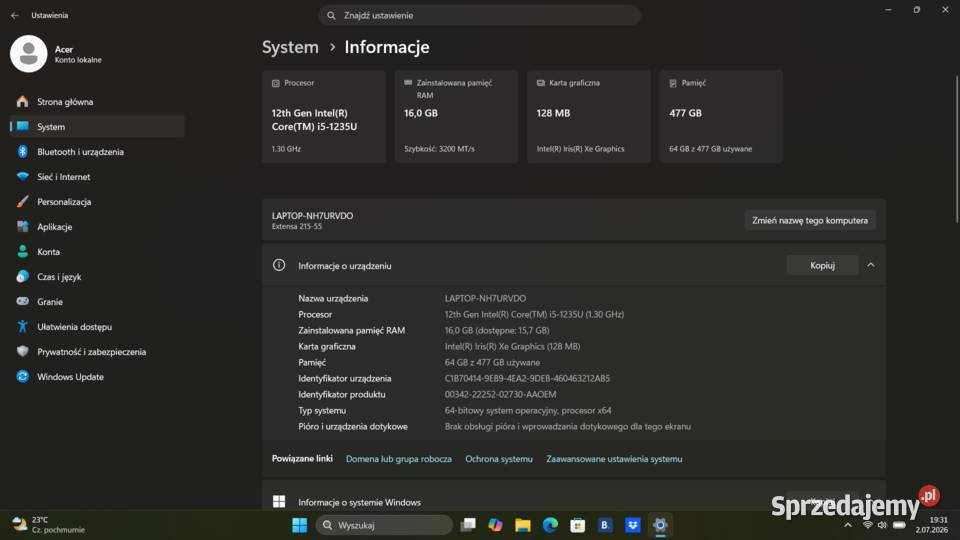Launch Copilot from the taskbar
Viewport: 960px width, 540px height.
(x=495, y=525)
